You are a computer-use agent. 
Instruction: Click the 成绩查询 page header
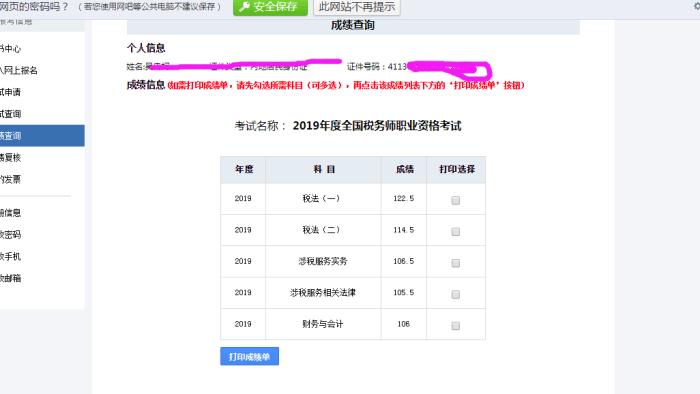[x=353, y=25]
